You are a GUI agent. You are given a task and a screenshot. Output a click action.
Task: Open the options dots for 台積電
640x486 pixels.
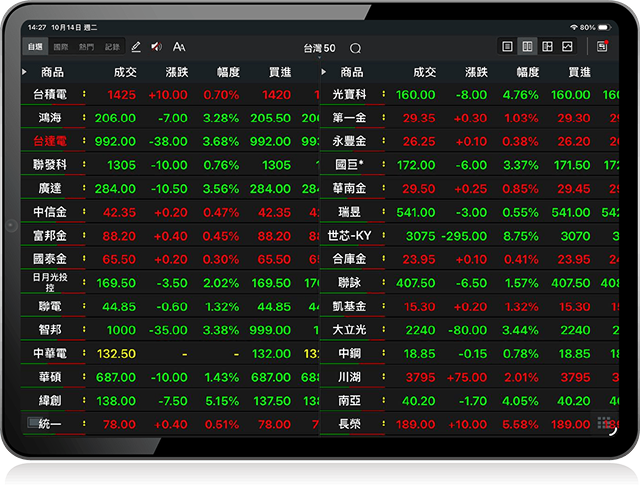point(84,94)
